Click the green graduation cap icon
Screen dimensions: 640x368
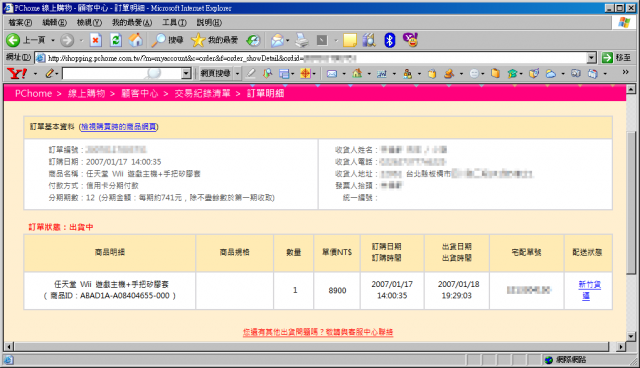(x=512, y=73)
